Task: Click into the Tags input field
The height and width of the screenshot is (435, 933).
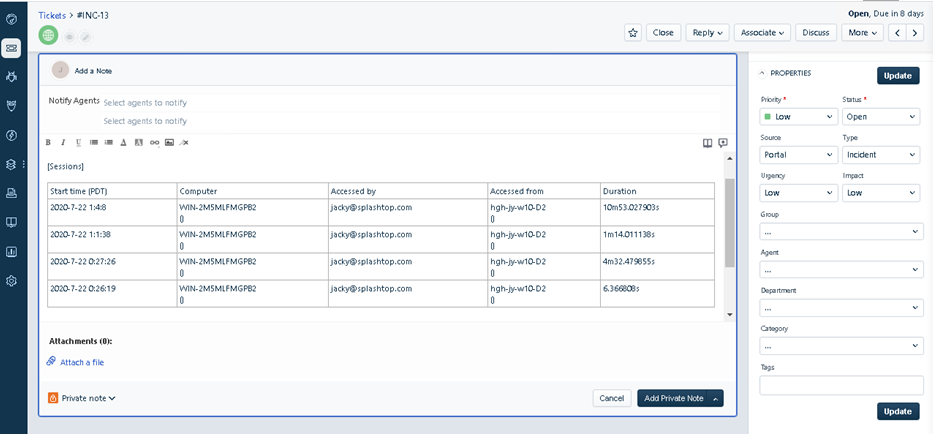Action: pyautogui.click(x=841, y=385)
